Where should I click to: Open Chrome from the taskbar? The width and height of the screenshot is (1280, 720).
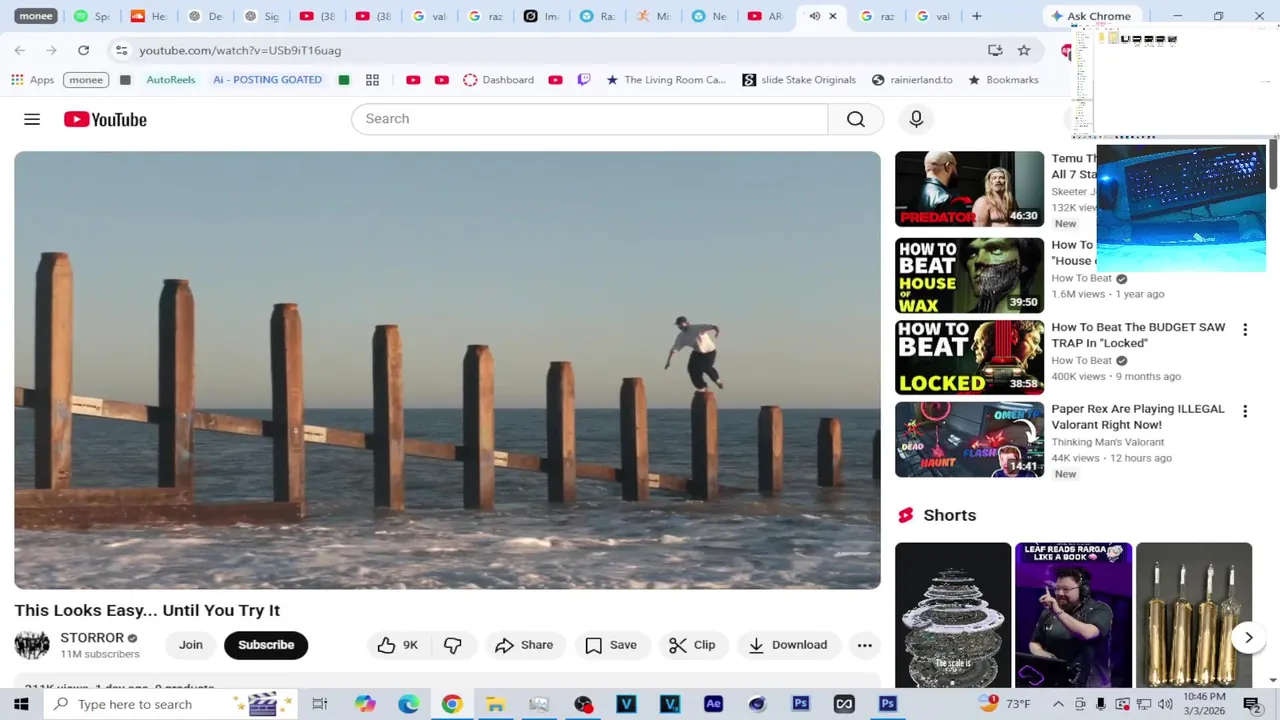(452, 704)
